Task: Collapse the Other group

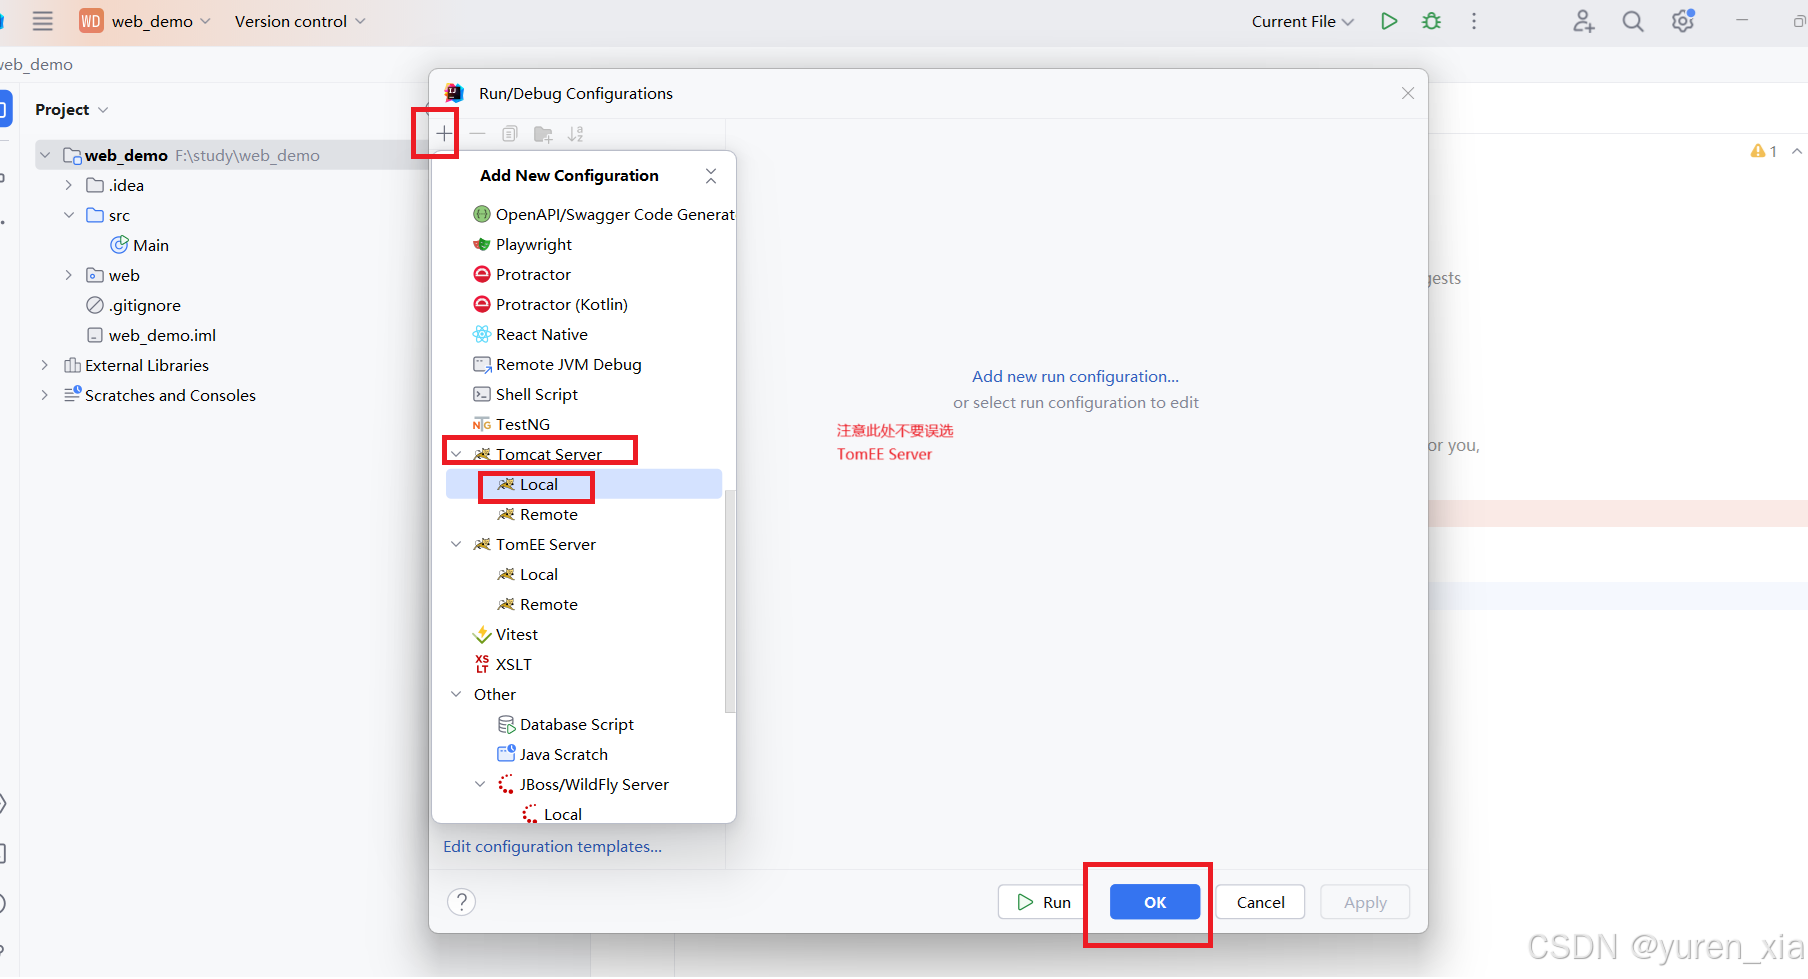Action: coord(456,694)
